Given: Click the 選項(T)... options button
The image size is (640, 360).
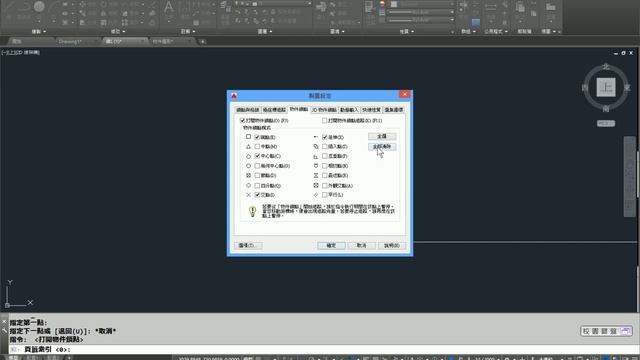Looking at the screenshot, I should (x=249, y=245).
